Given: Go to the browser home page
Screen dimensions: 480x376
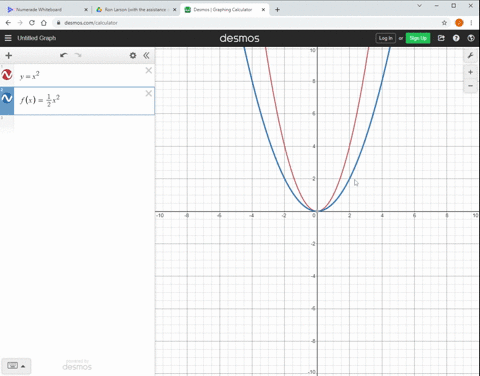Looking at the screenshot, I should tap(44, 23).
